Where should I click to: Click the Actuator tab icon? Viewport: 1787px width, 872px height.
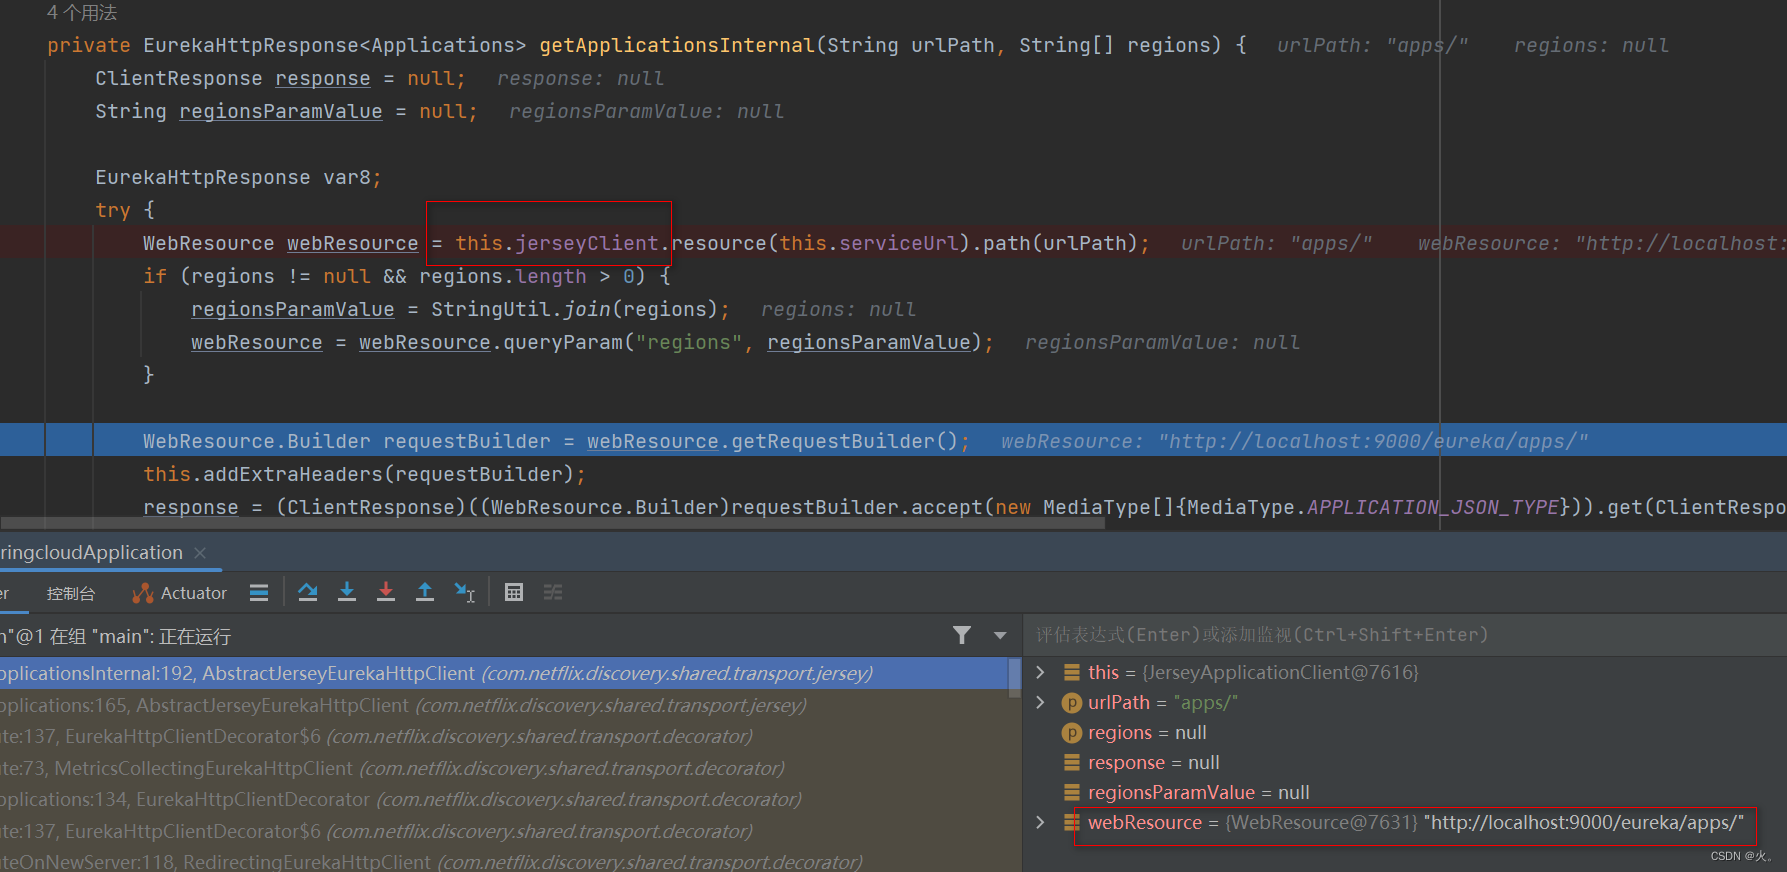pos(143,593)
